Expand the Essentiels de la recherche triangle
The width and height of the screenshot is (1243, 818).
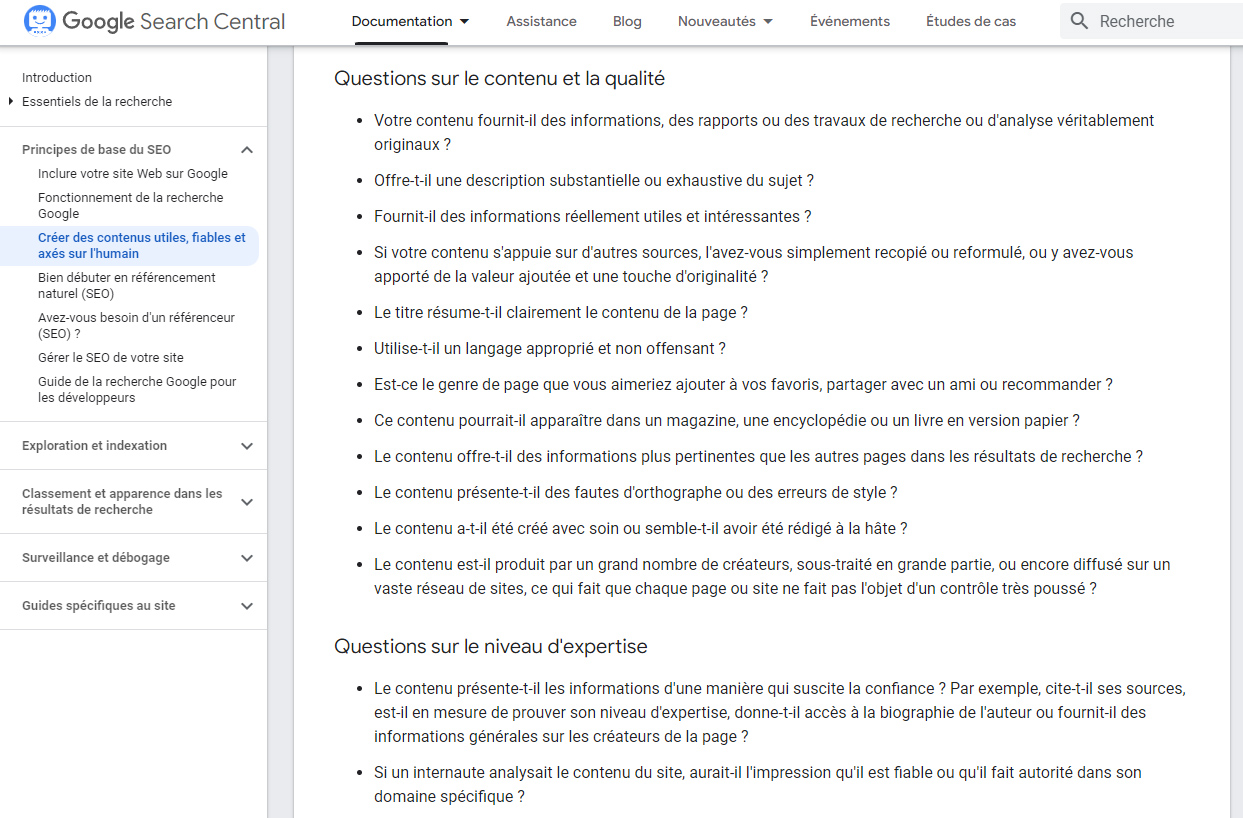(x=11, y=101)
